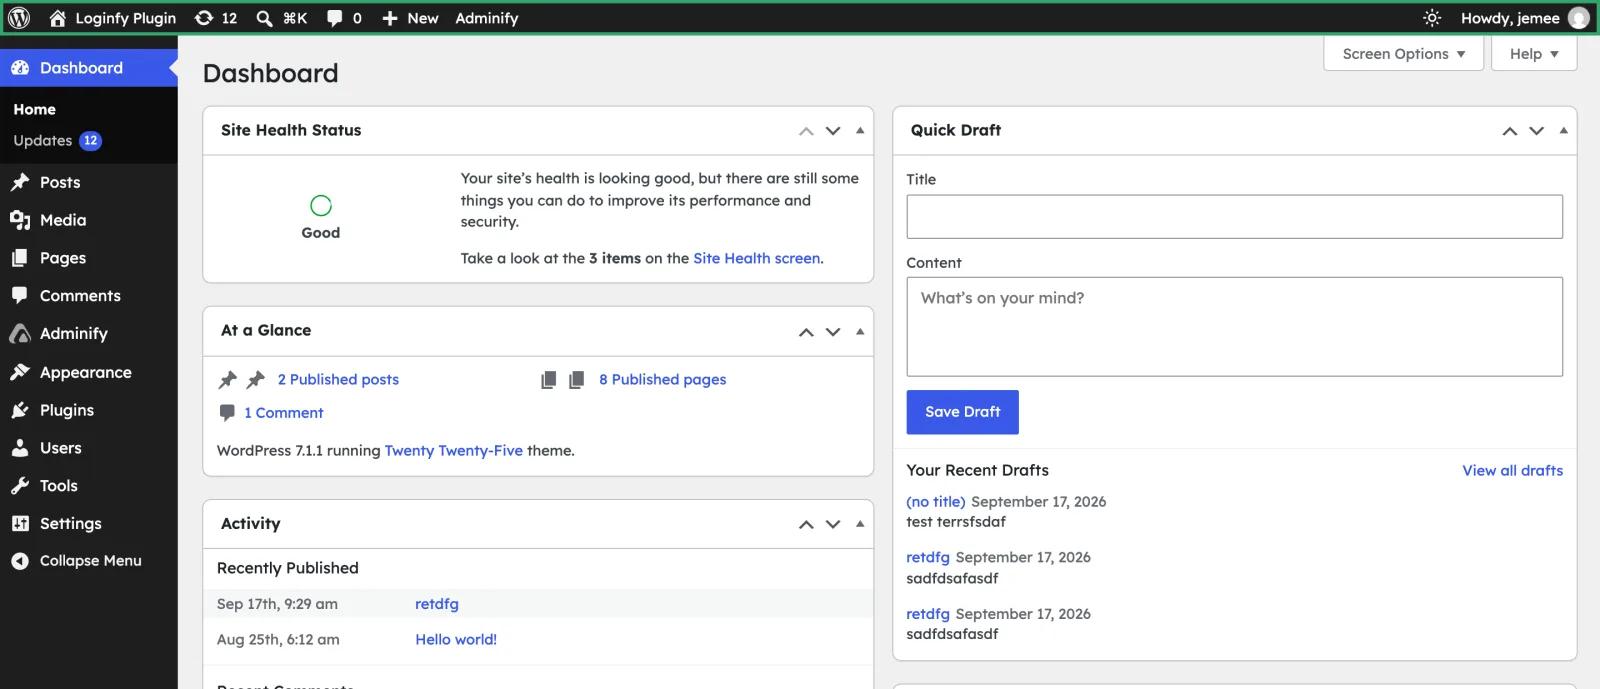This screenshot has height=689, width=1600.
Task: Open the Help dropdown tab
Action: pos(1534,54)
